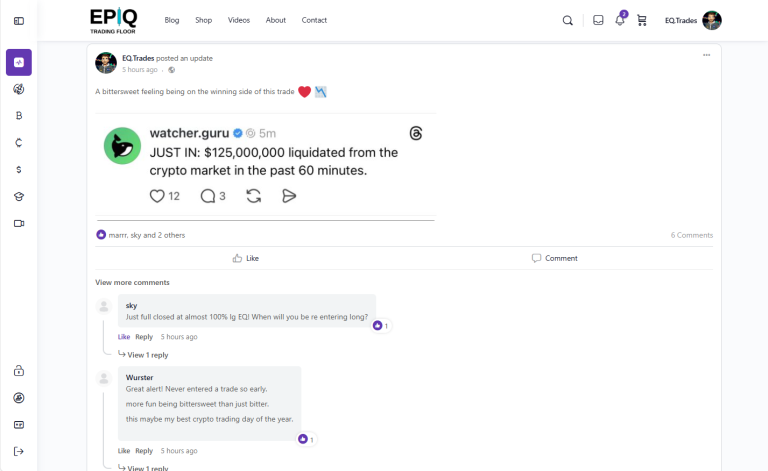Viewport: 768px width, 471px height.
Task: Check the notifications bell
Action: click(x=620, y=20)
